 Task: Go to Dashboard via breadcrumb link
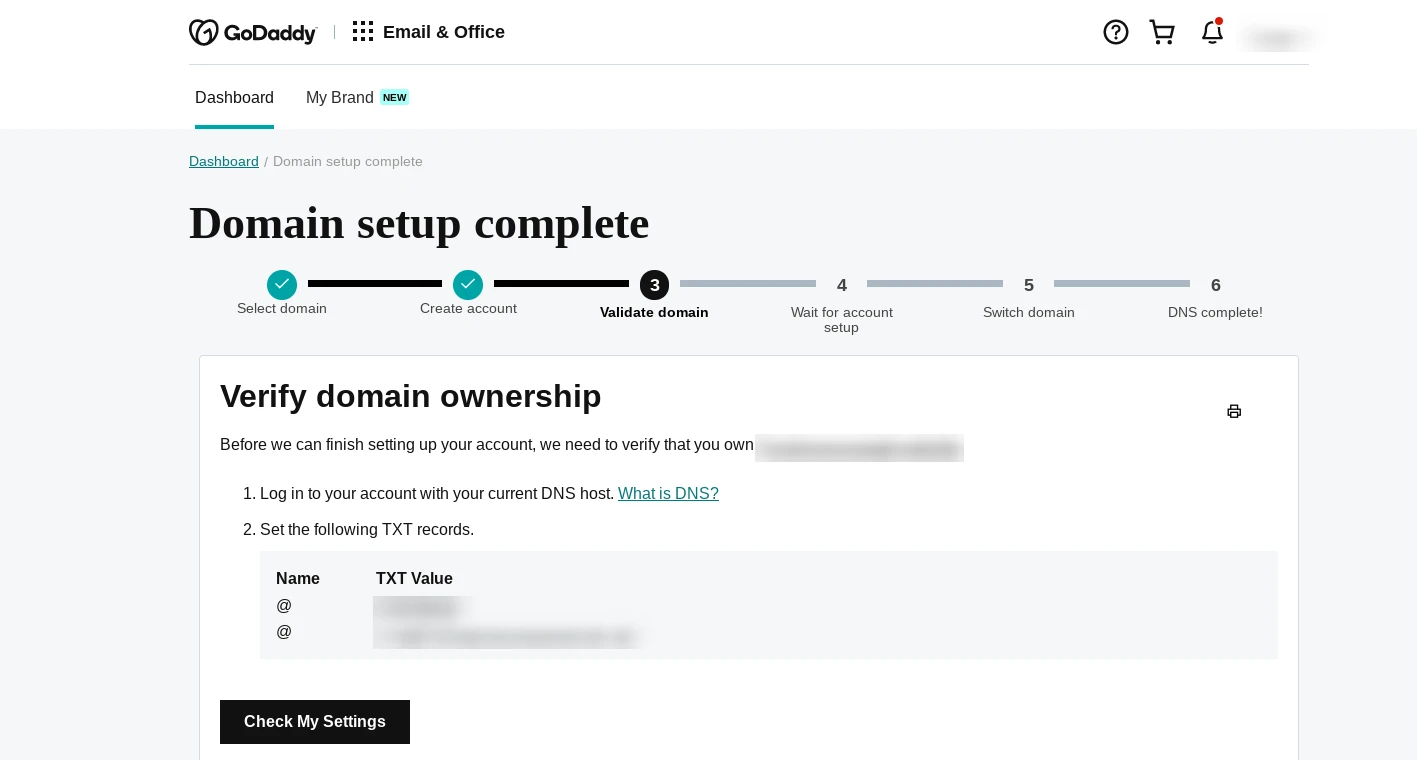click(224, 162)
